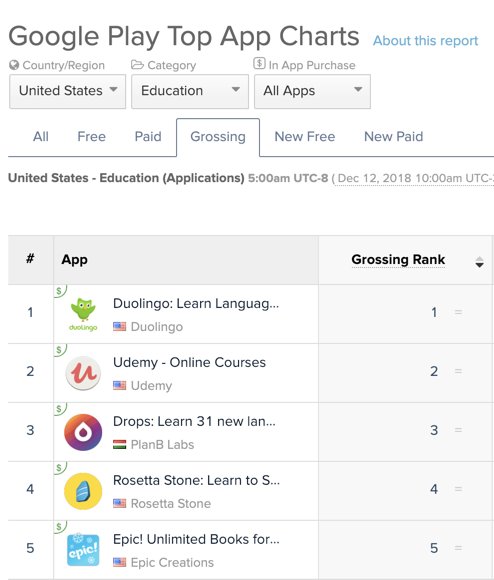Click the US flag beside Udemy publisher
The height and width of the screenshot is (580, 494).
coord(119,385)
